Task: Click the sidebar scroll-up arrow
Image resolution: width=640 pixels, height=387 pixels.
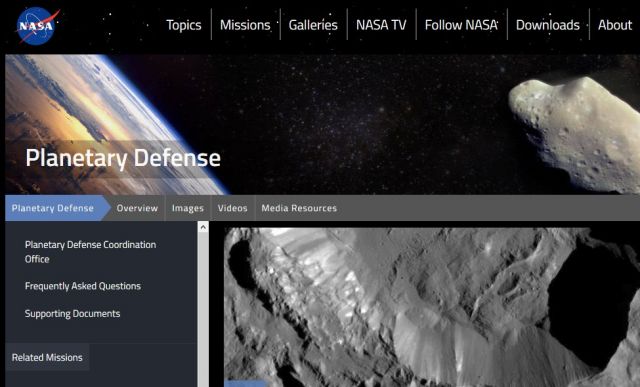Action: point(203,227)
